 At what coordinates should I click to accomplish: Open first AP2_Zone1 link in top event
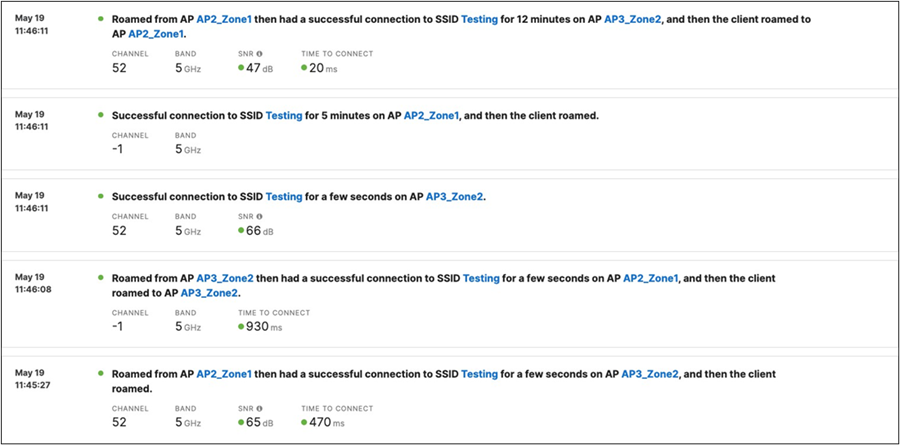(224, 19)
